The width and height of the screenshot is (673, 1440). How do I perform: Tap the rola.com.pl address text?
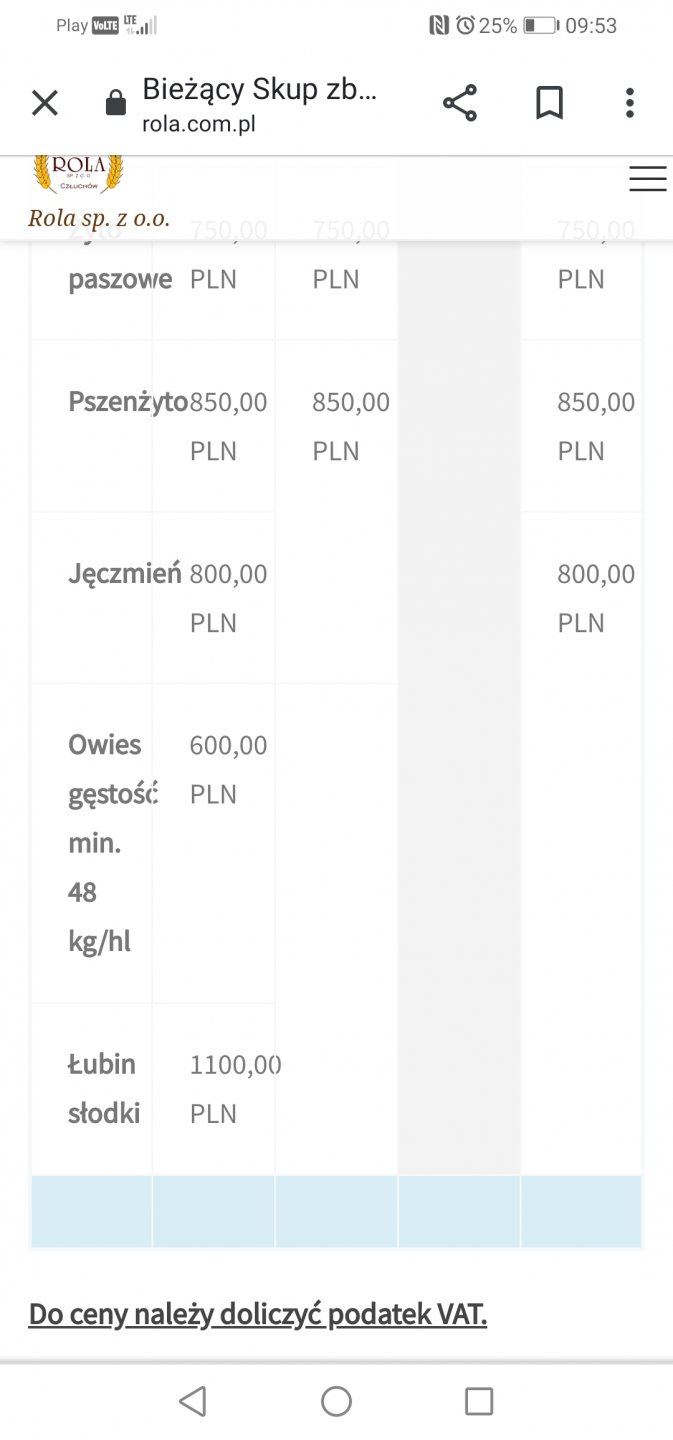point(199,125)
